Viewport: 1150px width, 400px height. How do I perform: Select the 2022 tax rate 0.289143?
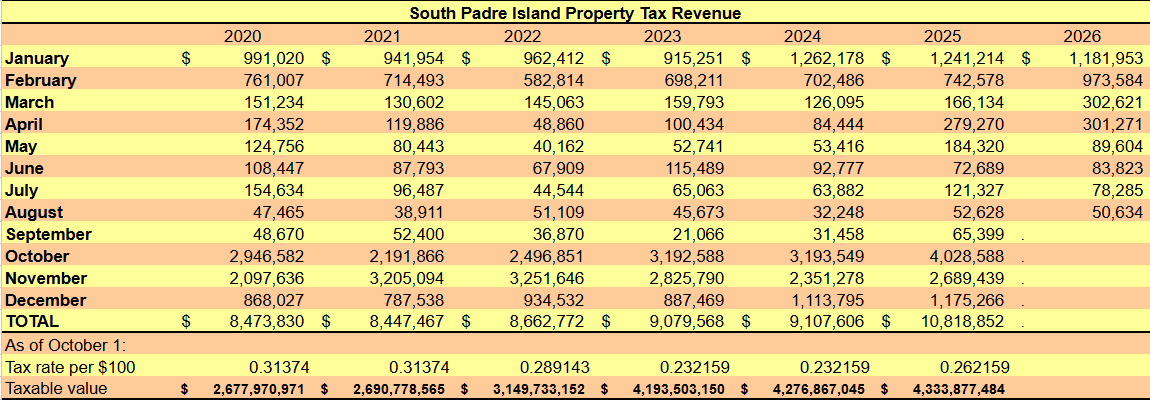coord(554,366)
